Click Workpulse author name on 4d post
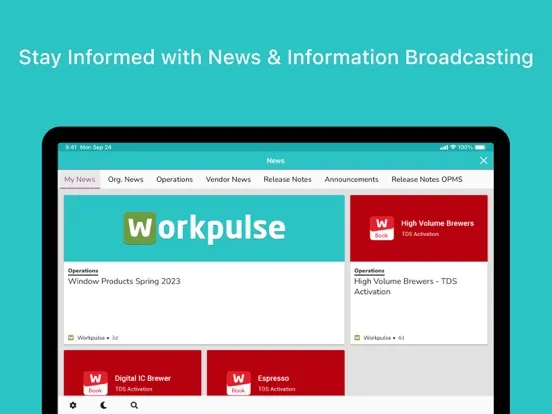This screenshot has width=552, height=414. click(x=377, y=338)
